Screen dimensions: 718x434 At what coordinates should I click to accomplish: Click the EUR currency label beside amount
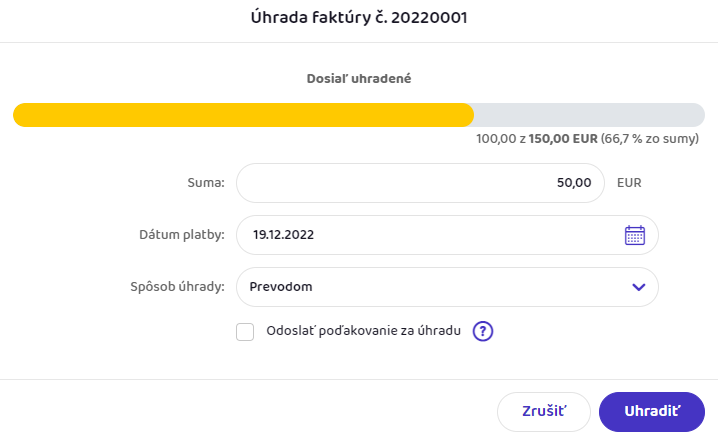pyautogui.click(x=629, y=183)
